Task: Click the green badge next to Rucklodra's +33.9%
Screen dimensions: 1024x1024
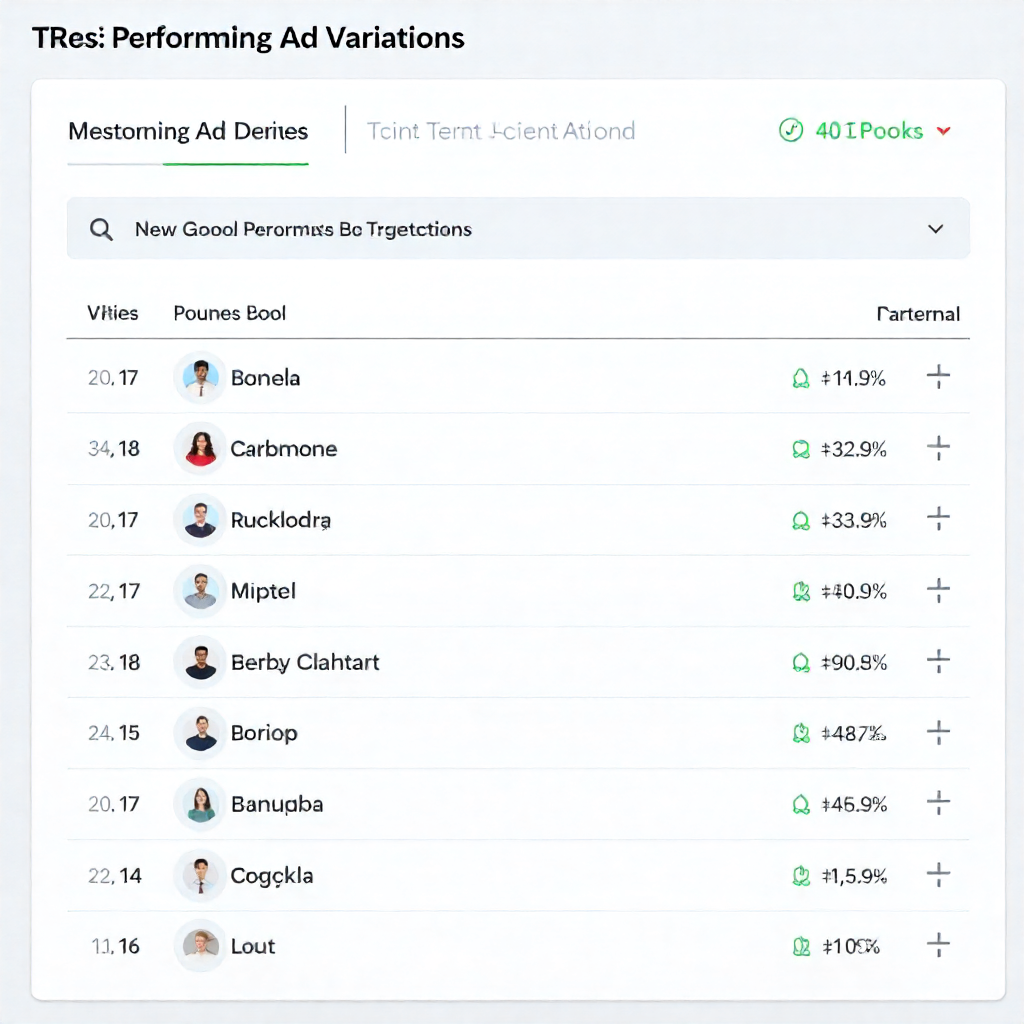Action: [800, 520]
